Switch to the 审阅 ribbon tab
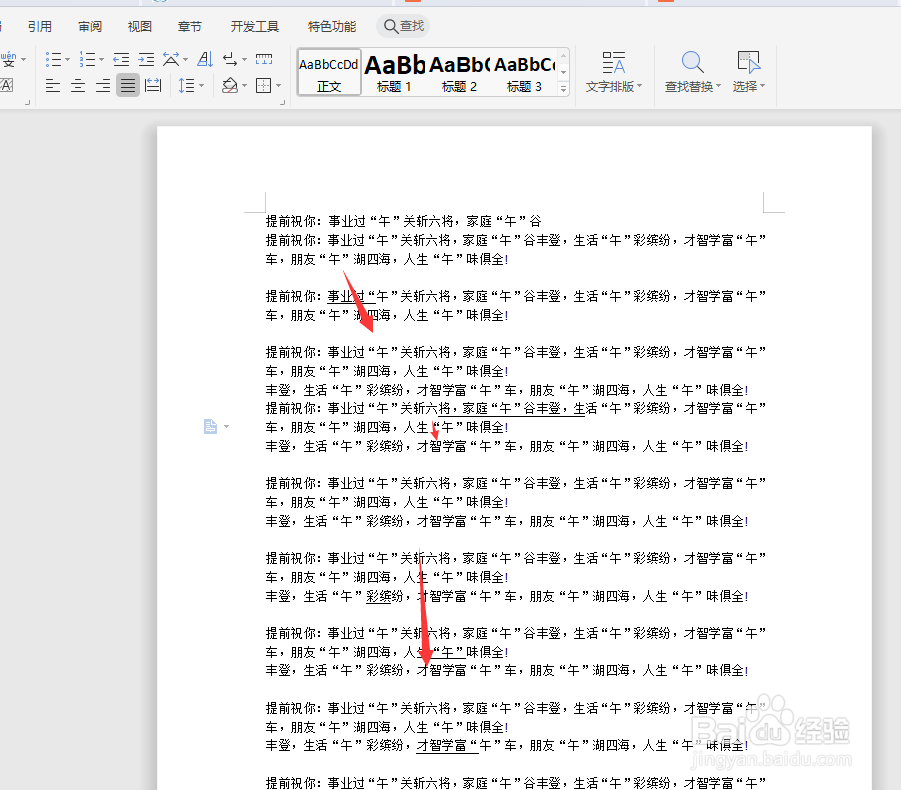This screenshot has width=901, height=790. tap(89, 26)
